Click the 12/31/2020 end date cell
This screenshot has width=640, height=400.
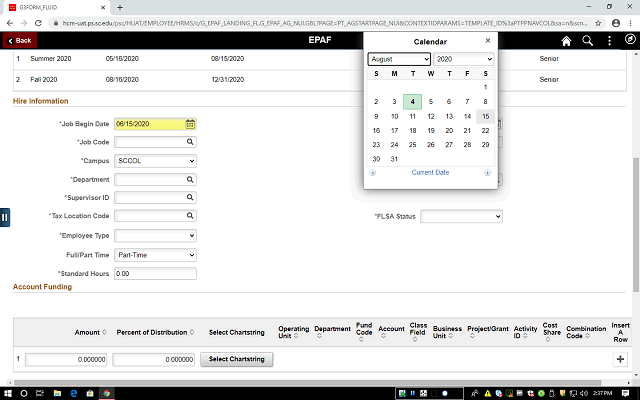(x=227, y=80)
